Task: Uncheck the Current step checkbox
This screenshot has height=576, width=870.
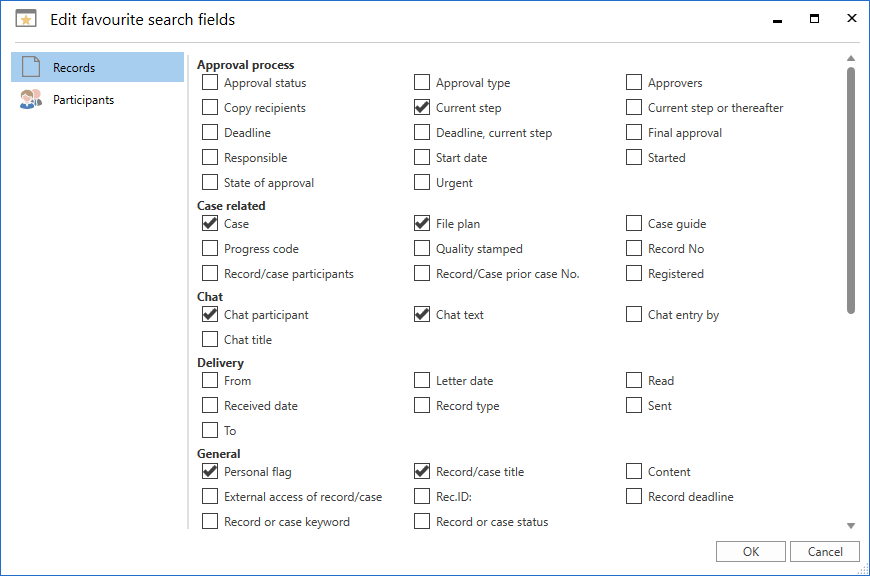Action: tap(422, 108)
